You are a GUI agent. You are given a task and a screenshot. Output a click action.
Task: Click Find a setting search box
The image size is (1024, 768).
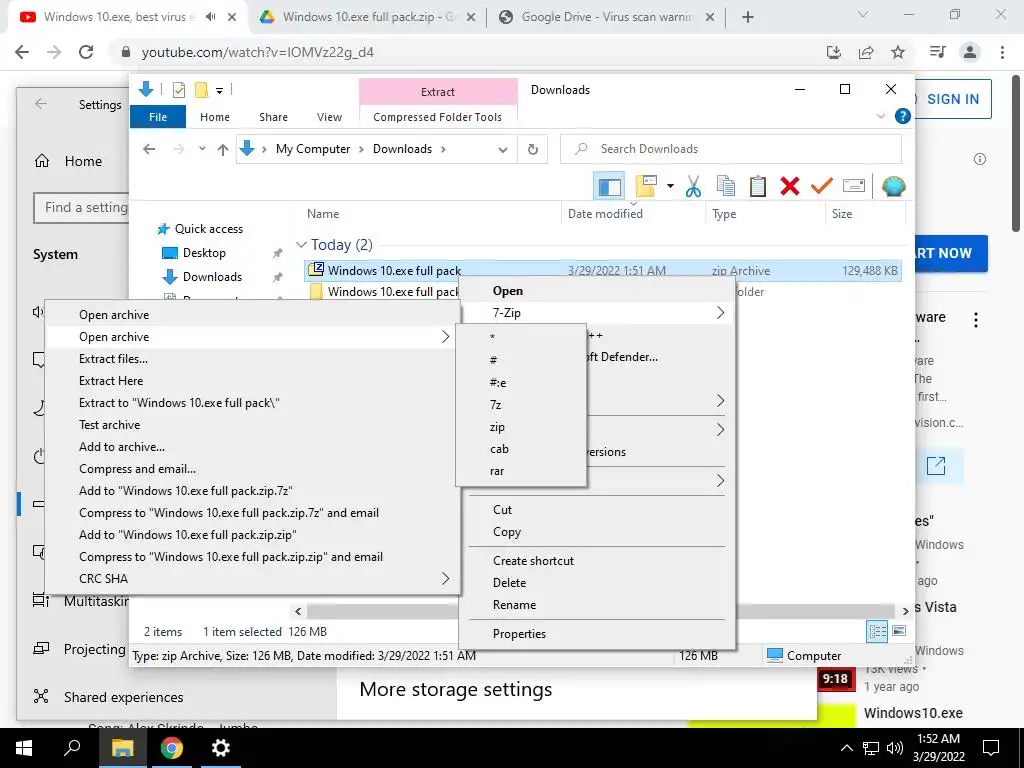[x=81, y=208]
